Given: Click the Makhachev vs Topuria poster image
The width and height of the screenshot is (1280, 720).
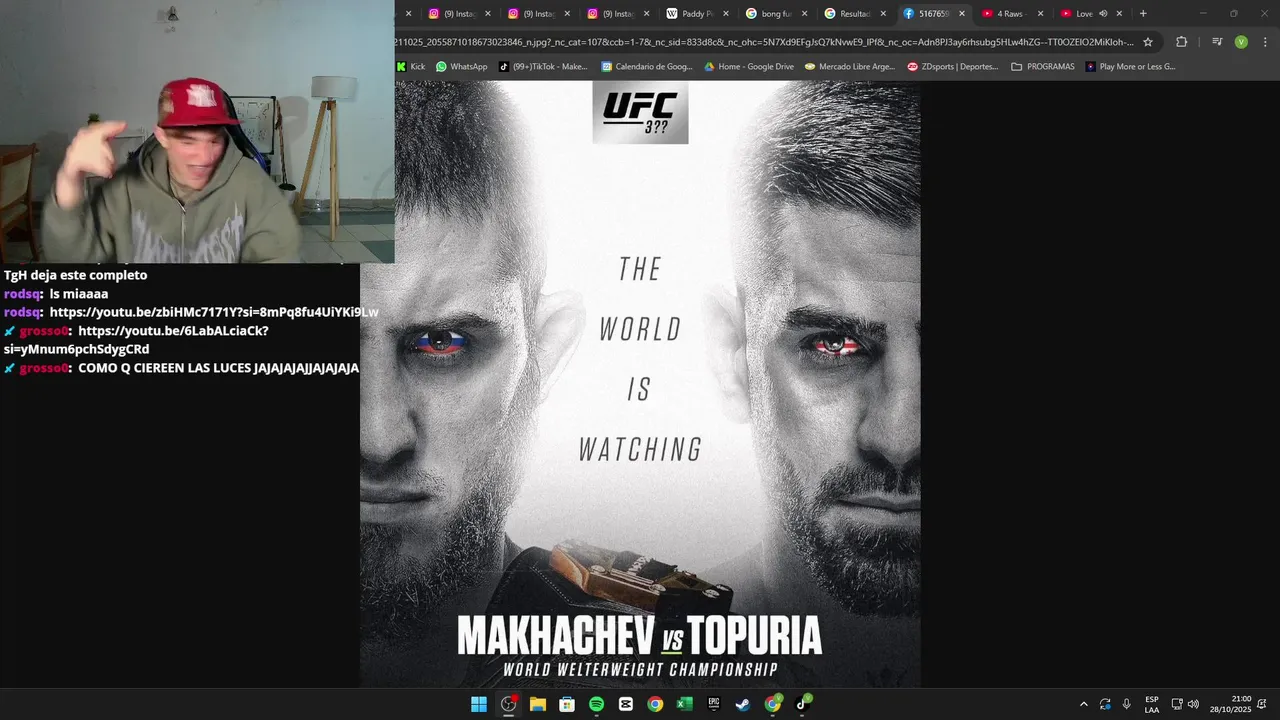Looking at the screenshot, I should pyautogui.click(x=640, y=384).
